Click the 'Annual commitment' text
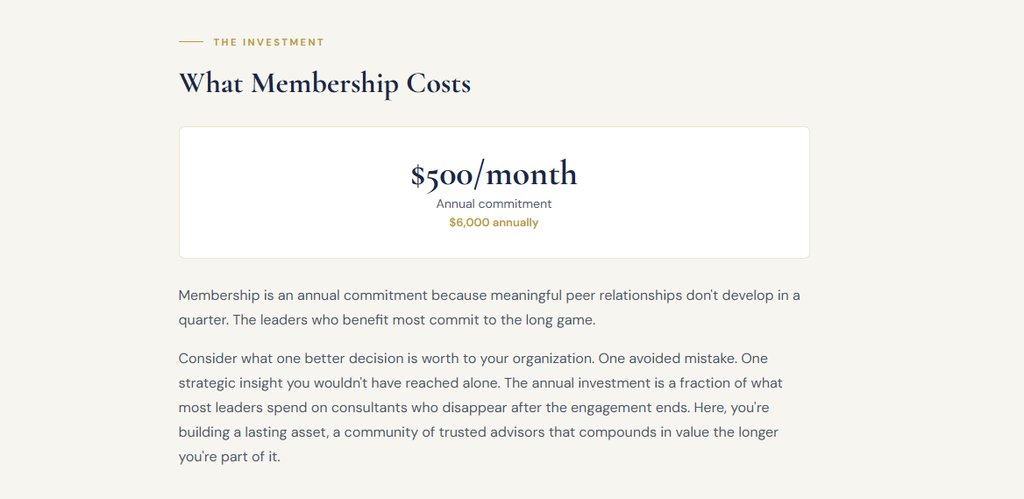 (x=493, y=204)
